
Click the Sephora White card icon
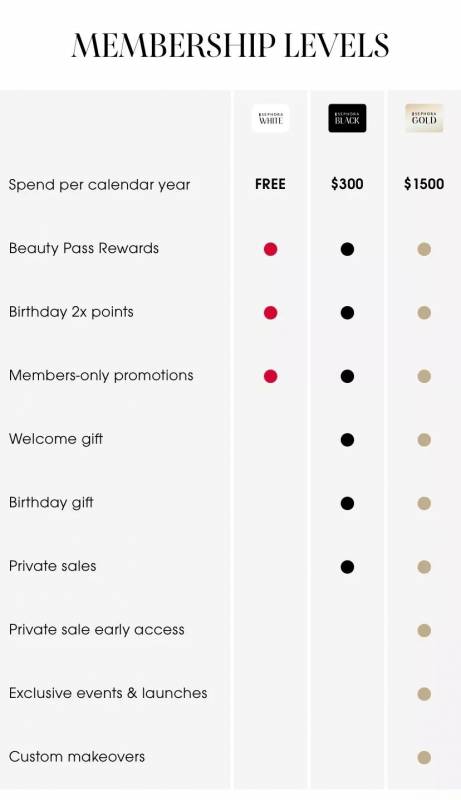coord(270,118)
